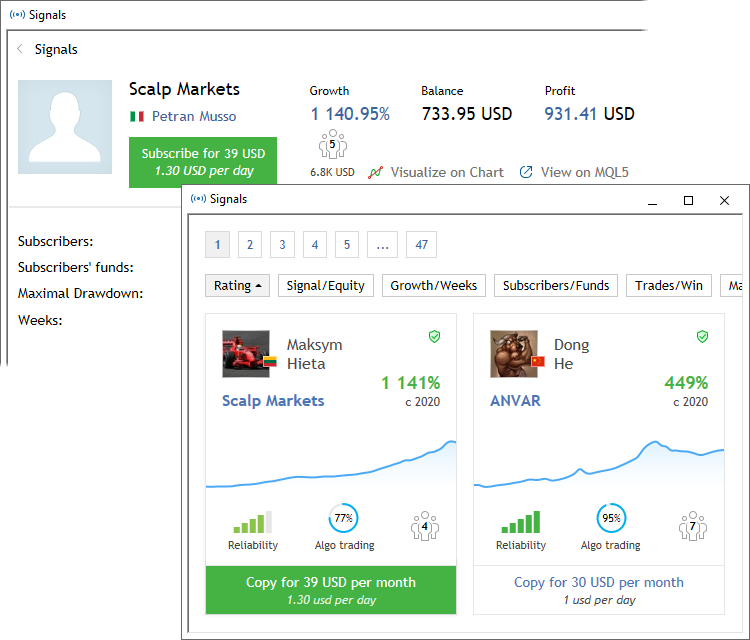750x640 pixels.
Task: Go to page 1 of signals
Action: 218,244
